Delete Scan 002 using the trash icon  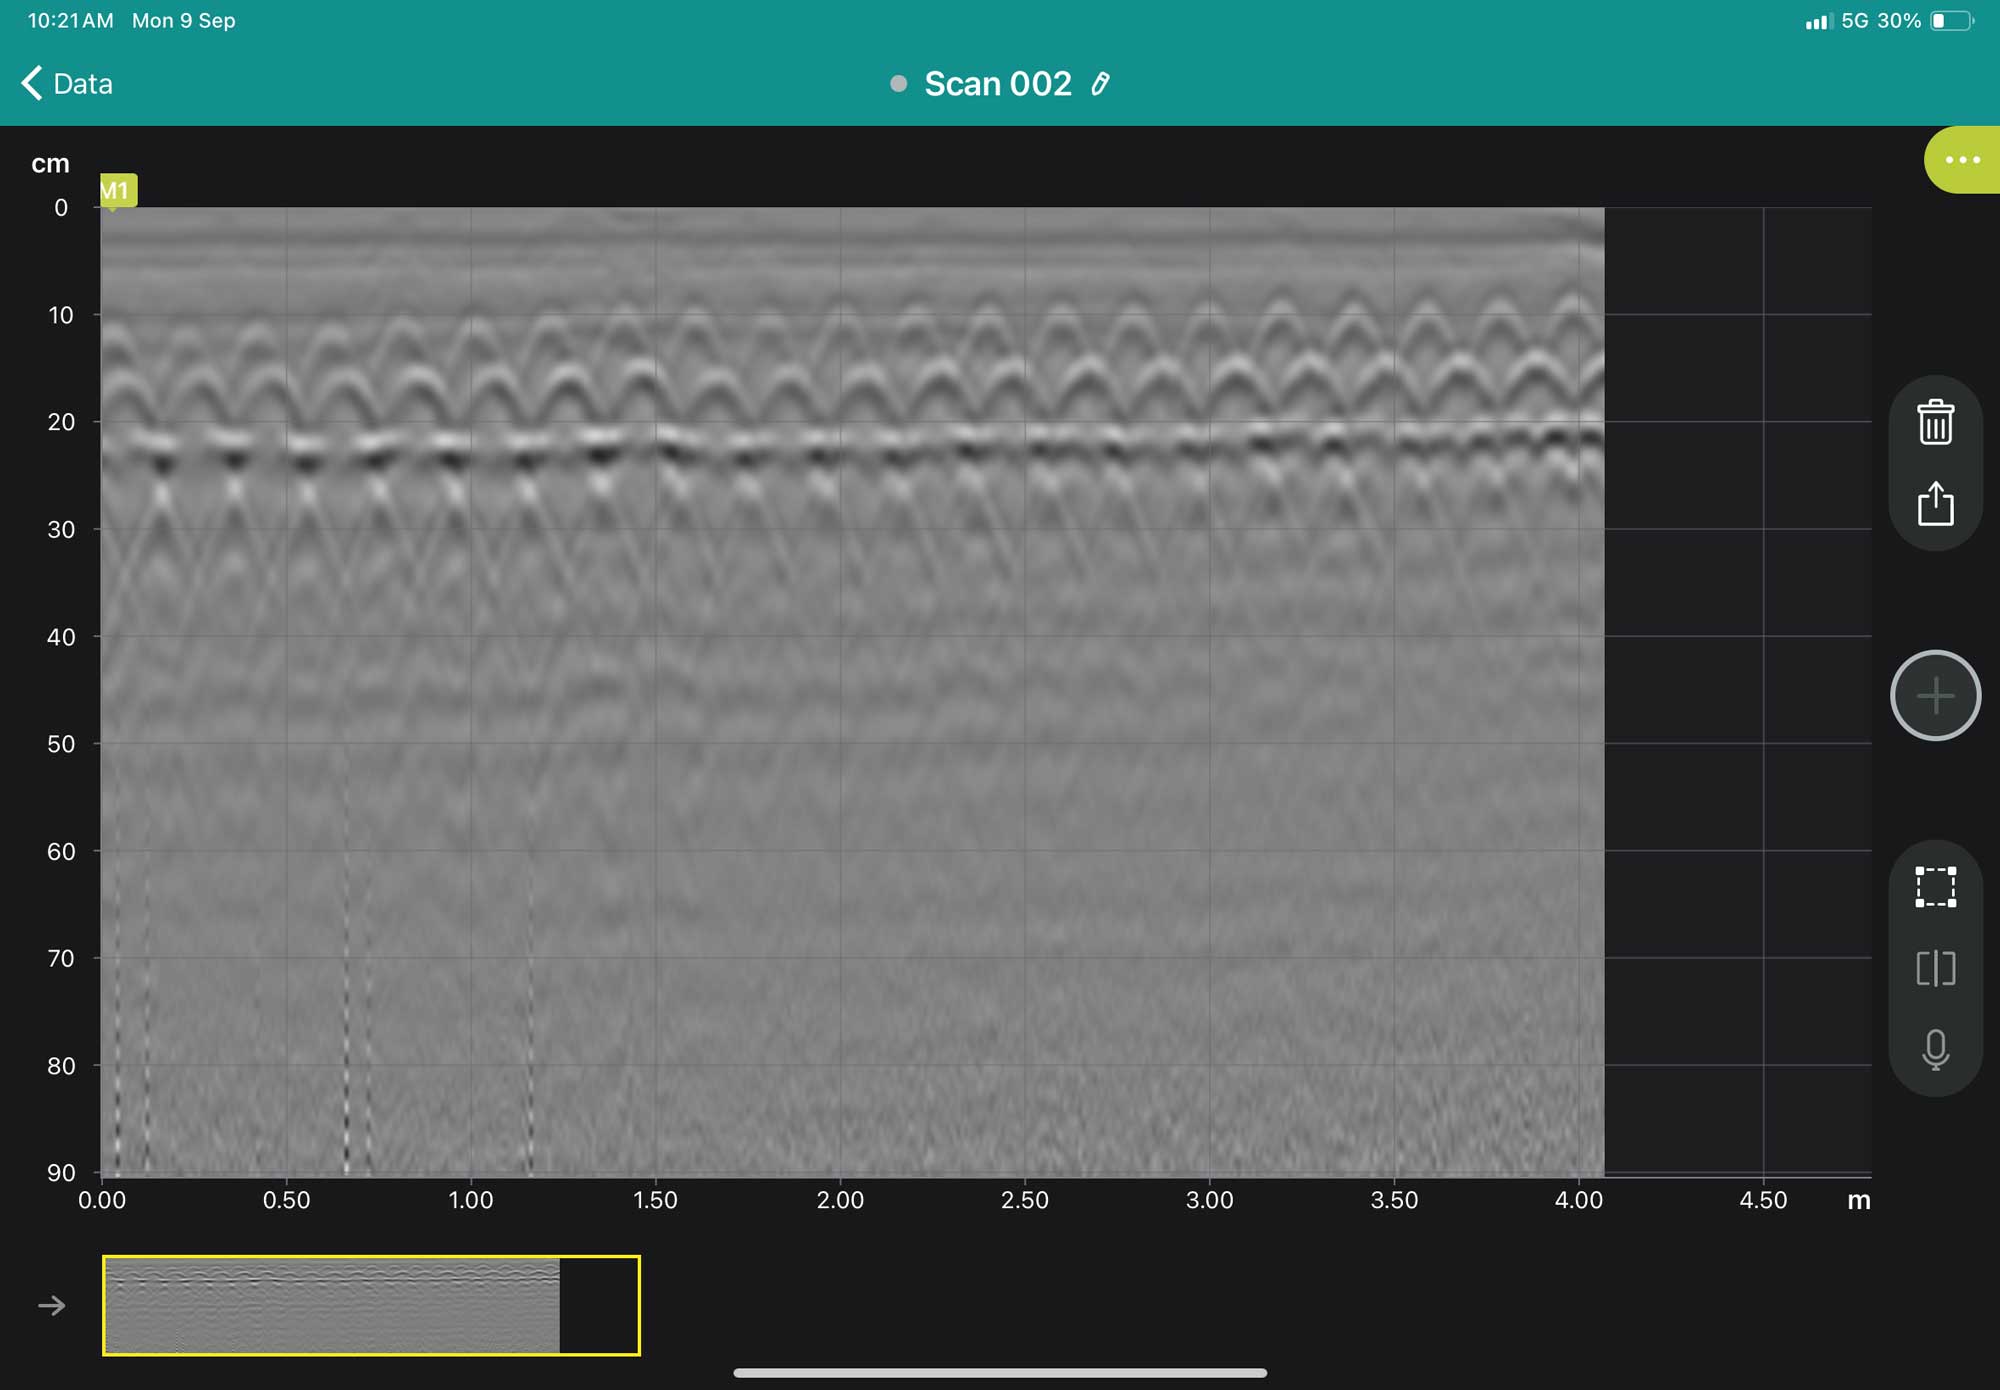(x=1935, y=422)
